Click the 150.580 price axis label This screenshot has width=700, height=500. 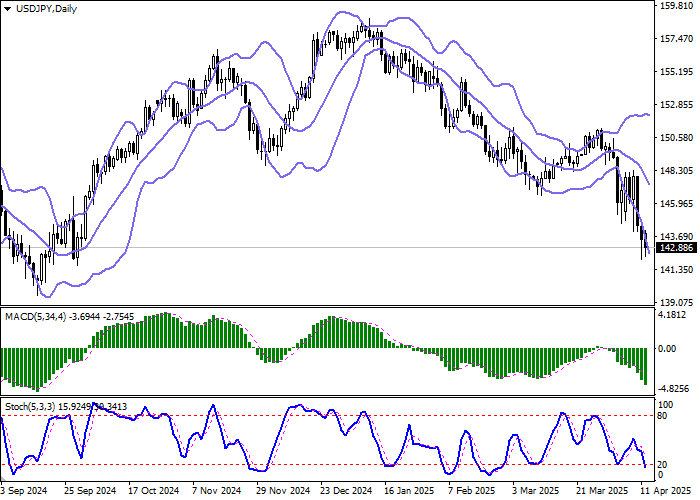677,138
